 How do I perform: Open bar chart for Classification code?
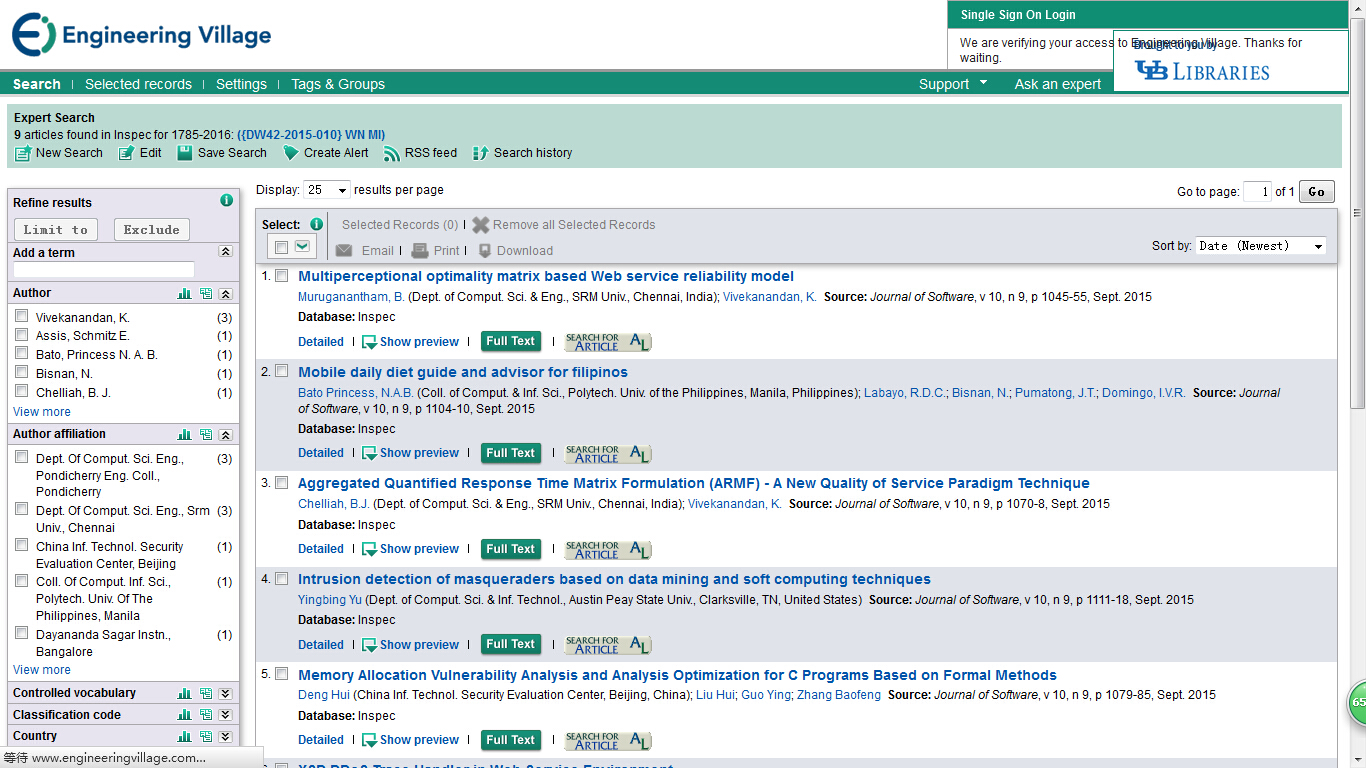185,715
